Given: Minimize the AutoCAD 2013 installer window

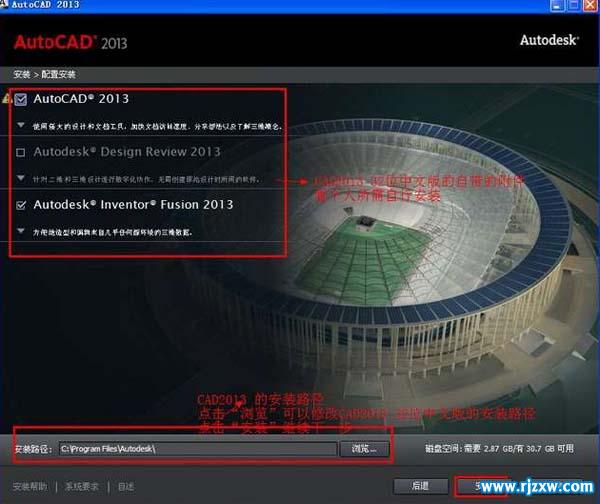Looking at the screenshot, I should [x=557, y=5].
